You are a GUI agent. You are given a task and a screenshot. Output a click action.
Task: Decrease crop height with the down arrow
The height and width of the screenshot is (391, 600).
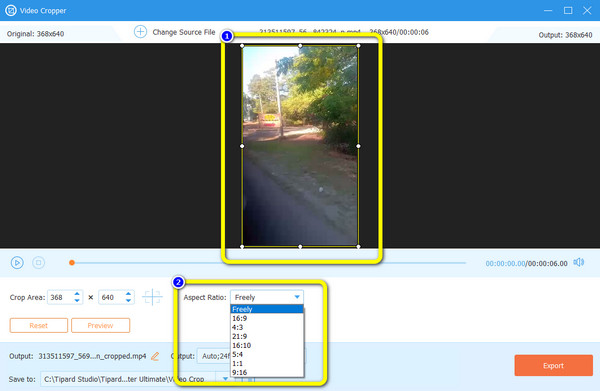(x=129, y=301)
